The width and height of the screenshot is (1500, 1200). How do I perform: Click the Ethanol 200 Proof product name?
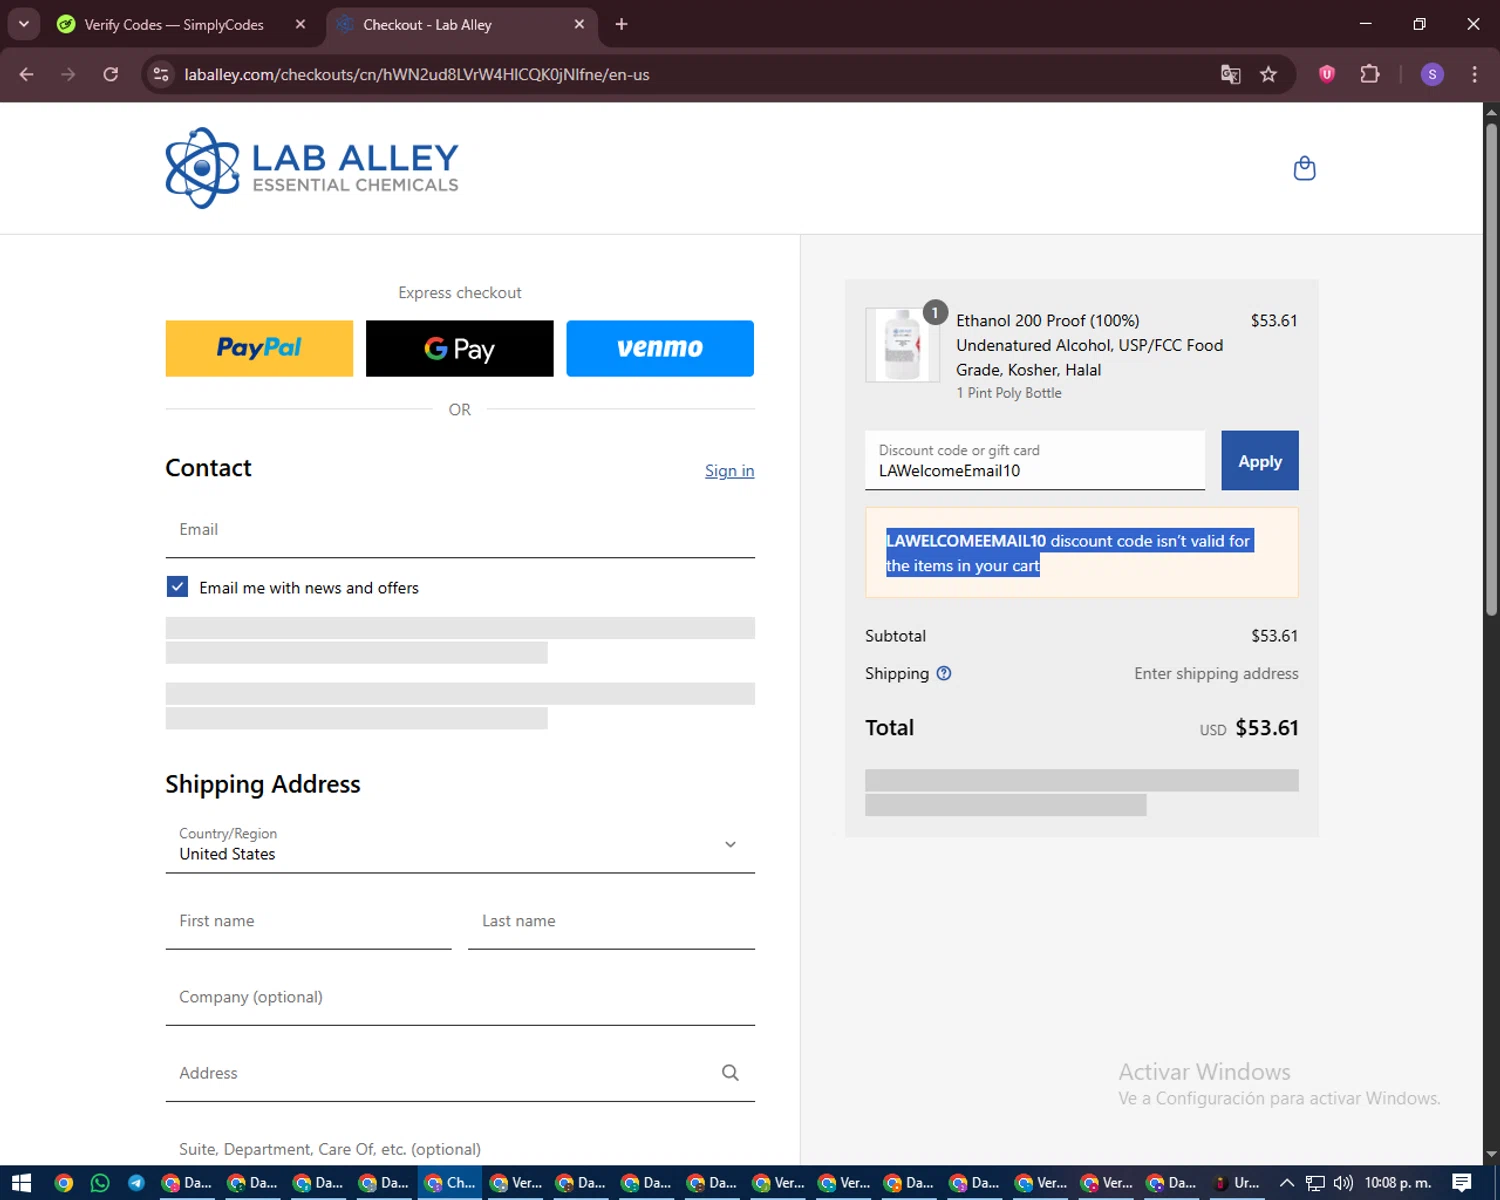tap(1089, 345)
